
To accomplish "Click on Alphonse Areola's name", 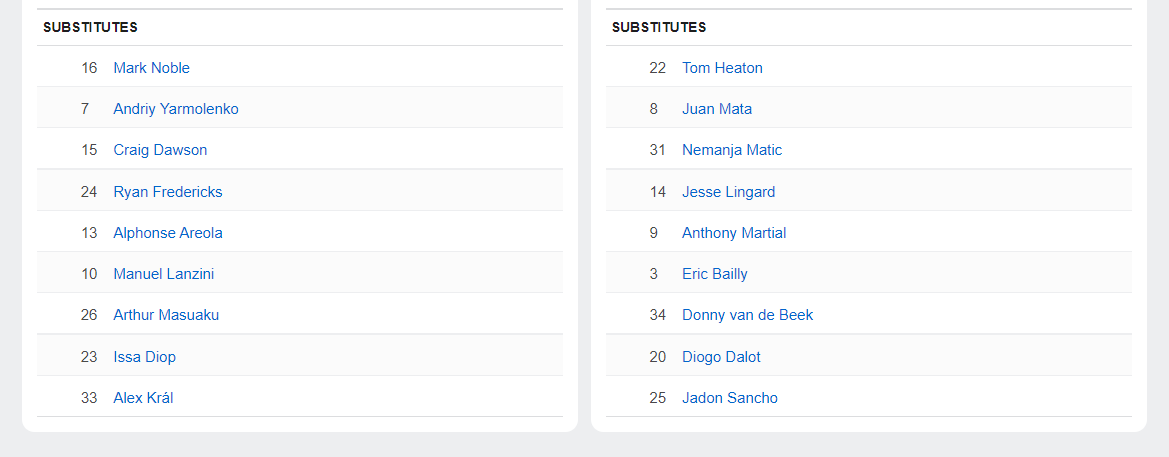I will tap(168, 233).
